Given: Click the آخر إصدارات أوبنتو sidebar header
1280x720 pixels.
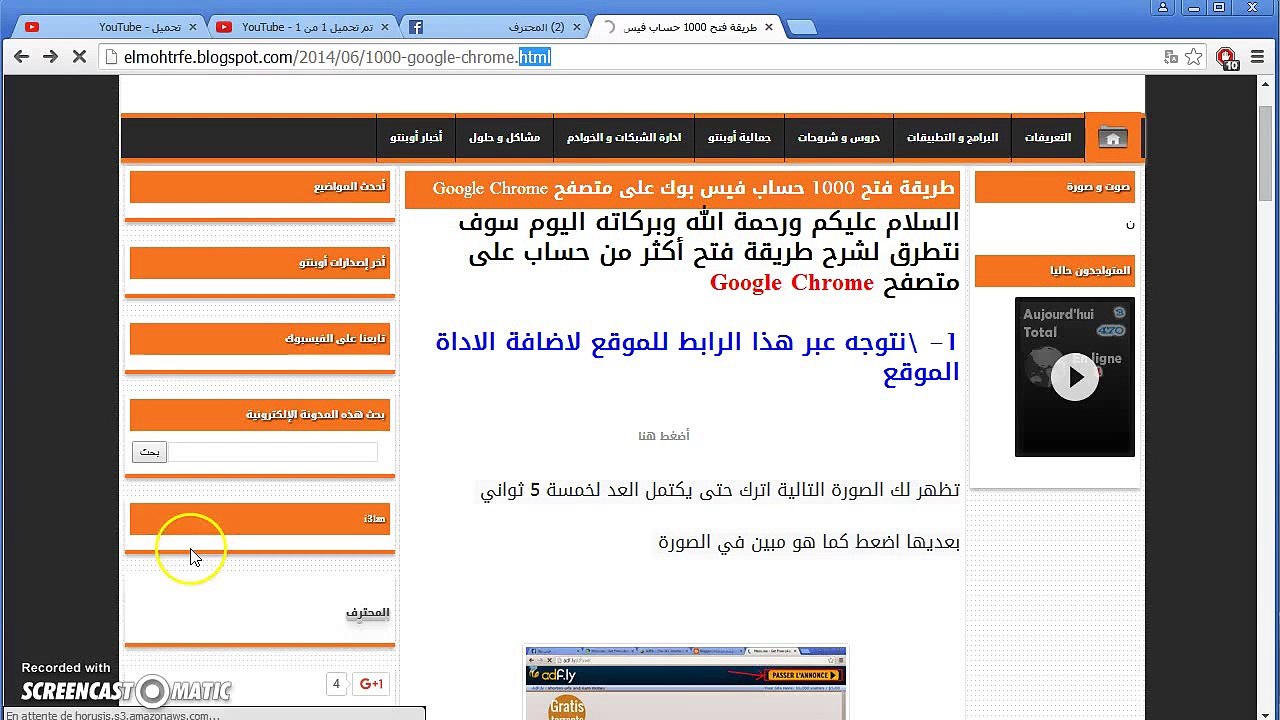Looking at the screenshot, I should click(260, 262).
